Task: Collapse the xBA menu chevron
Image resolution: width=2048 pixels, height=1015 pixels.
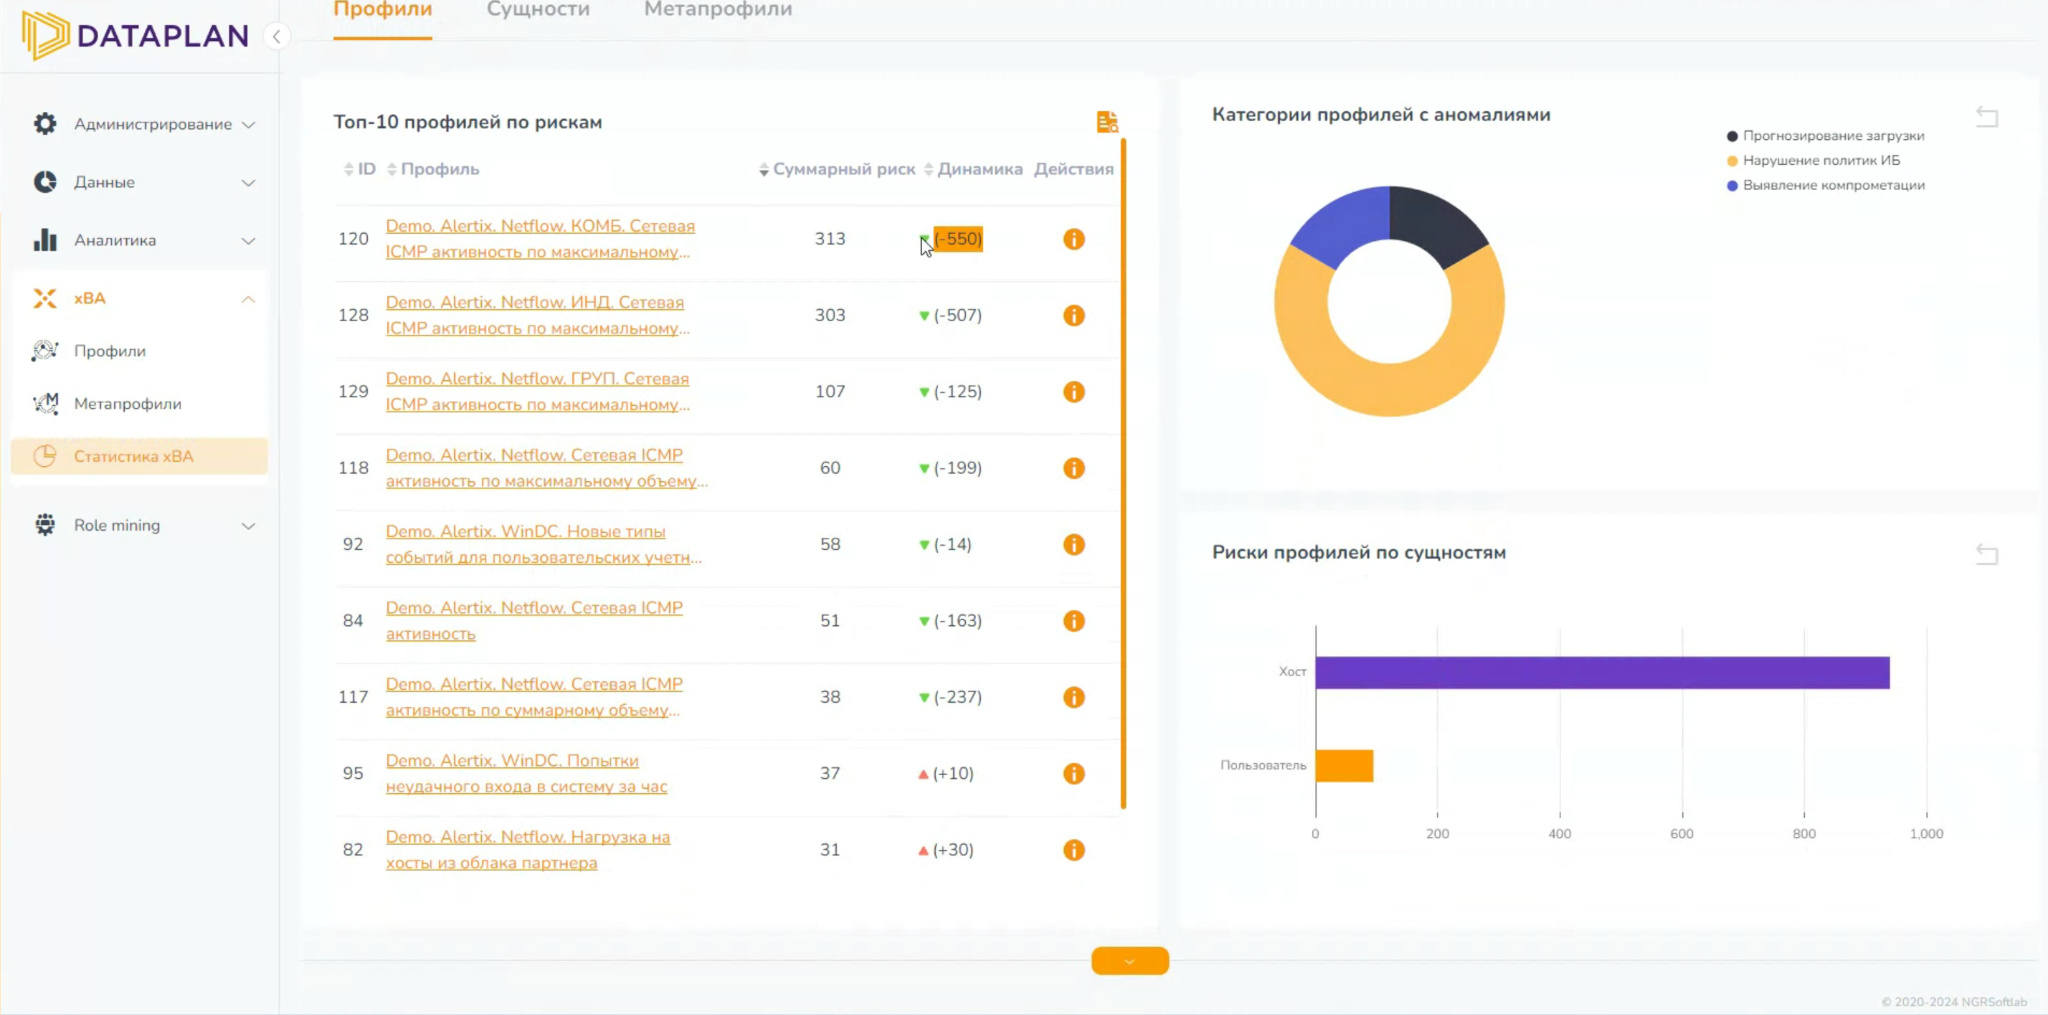Action: click(248, 299)
